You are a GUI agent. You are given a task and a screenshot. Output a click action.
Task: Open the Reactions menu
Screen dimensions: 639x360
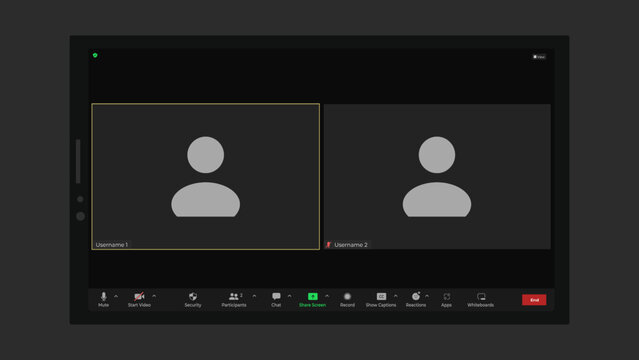point(416,299)
